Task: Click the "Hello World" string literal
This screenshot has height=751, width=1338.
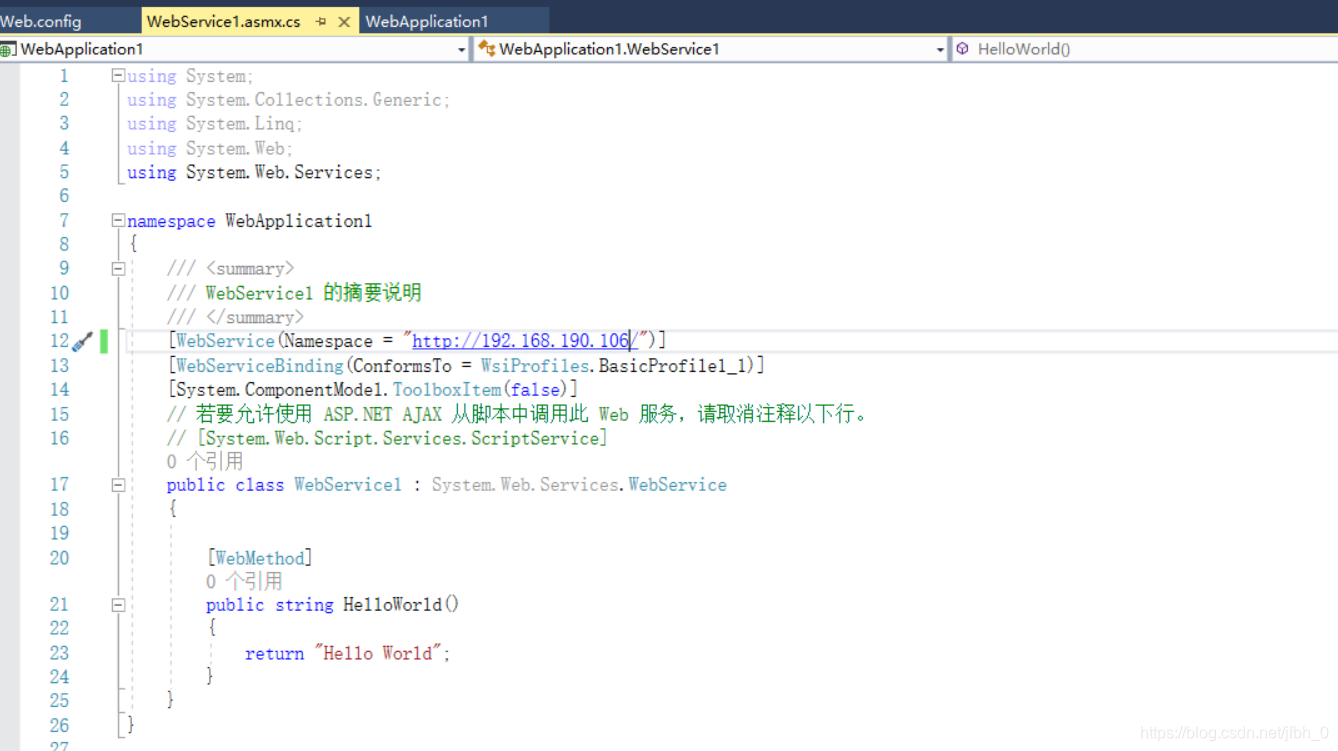Action: [x=378, y=653]
